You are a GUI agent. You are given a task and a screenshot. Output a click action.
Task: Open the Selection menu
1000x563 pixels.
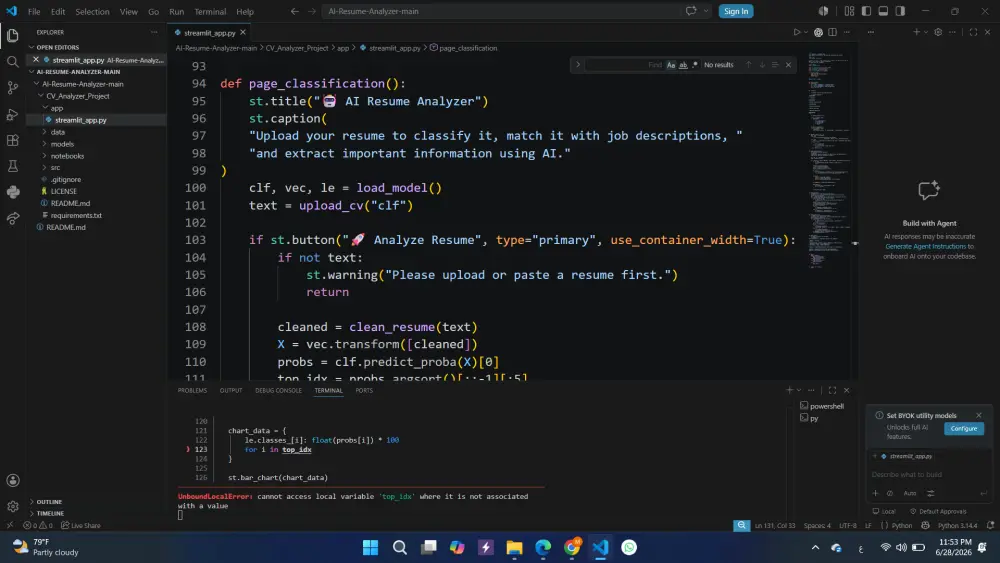click(x=92, y=11)
